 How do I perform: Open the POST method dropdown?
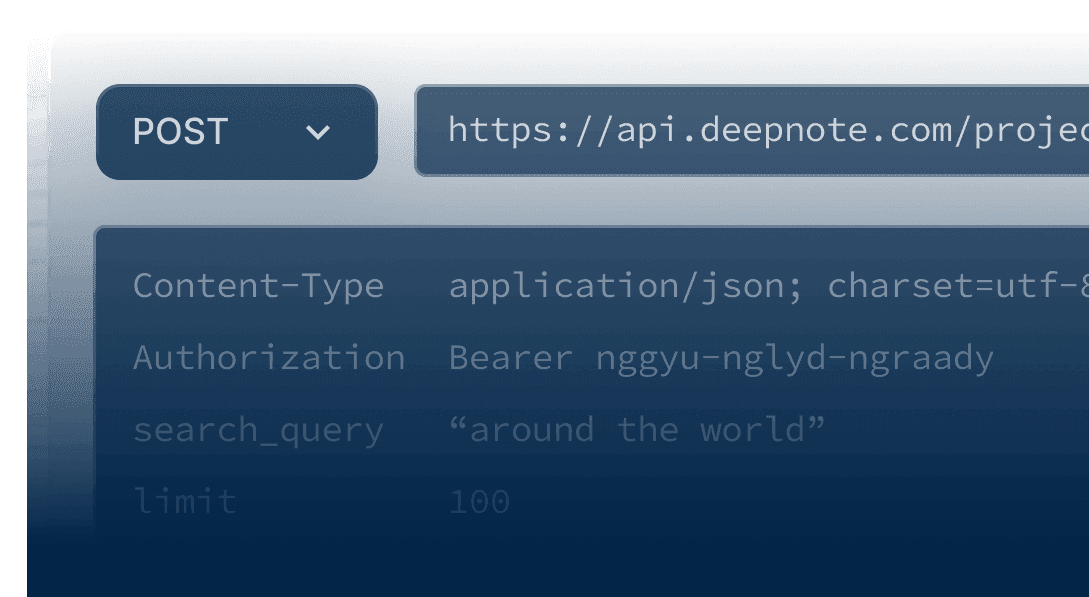(236, 132)
